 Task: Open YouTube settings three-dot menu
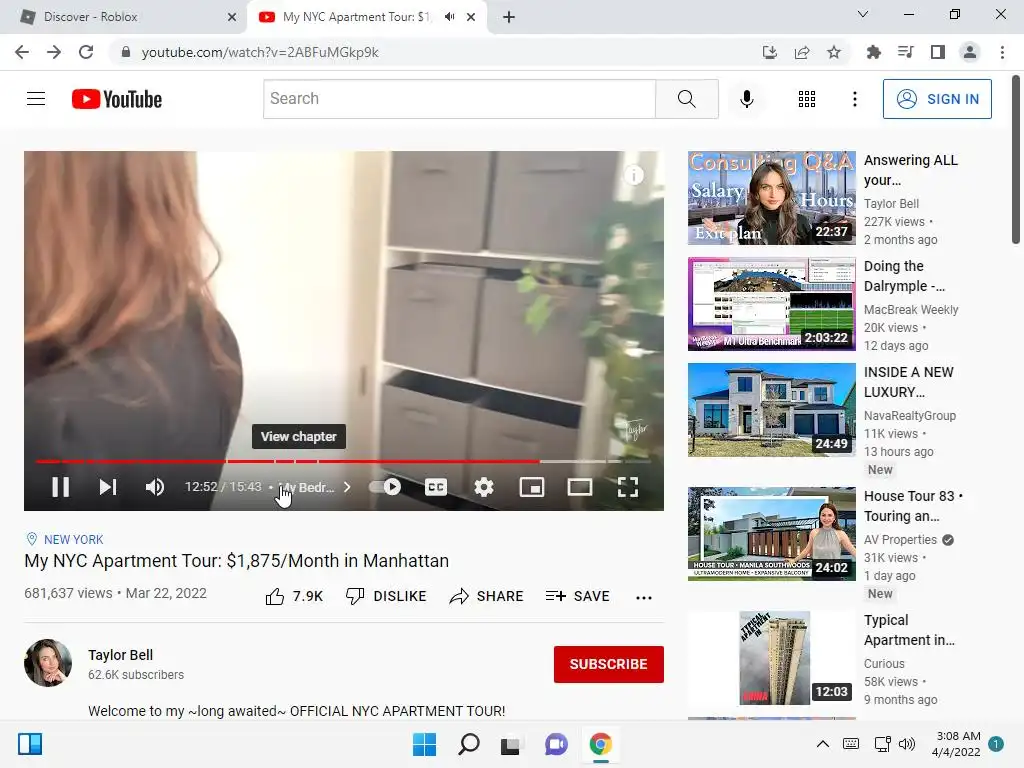point(855,99)
